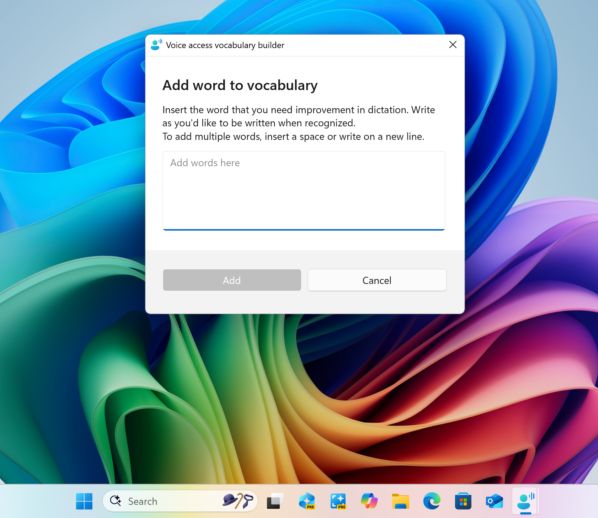Screen dimensions: 598x518
Task: Cancel adding a word to vocabulary
Action: [377, 280]
